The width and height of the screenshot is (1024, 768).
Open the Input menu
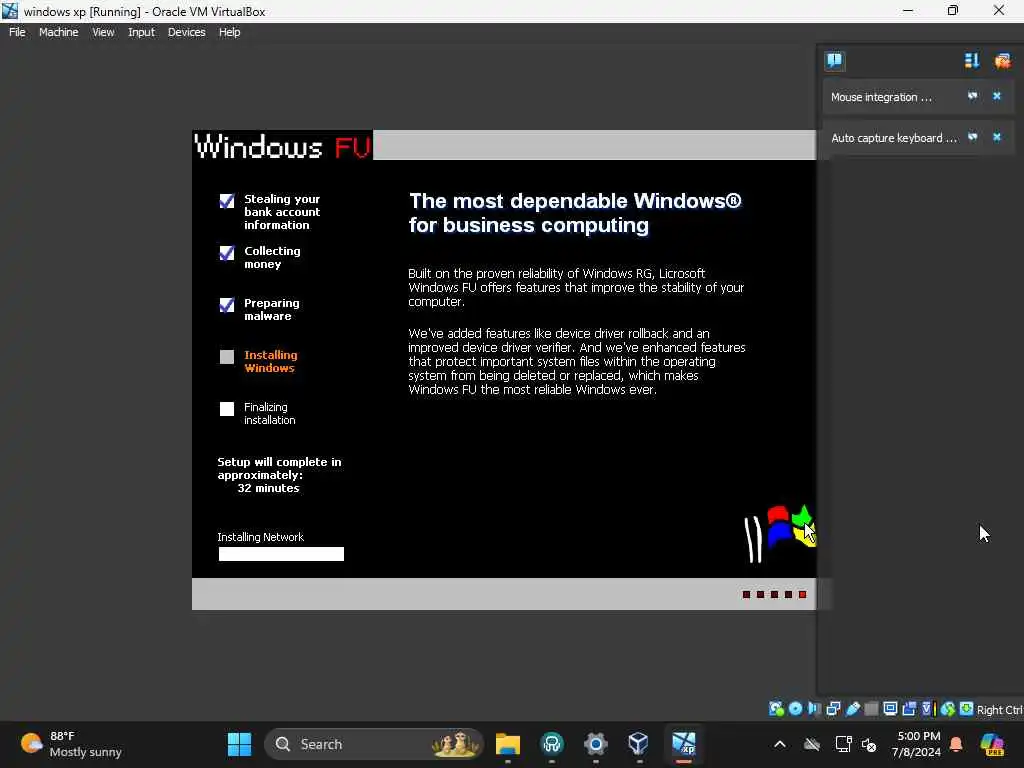(x=141, y=32)
